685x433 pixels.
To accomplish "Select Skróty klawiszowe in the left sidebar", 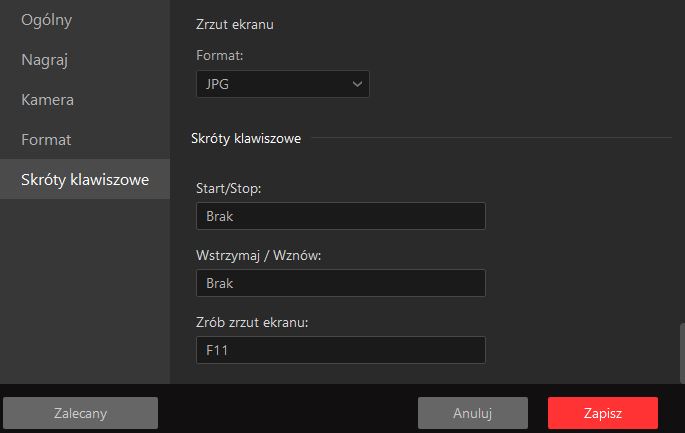I will point(85,179).
